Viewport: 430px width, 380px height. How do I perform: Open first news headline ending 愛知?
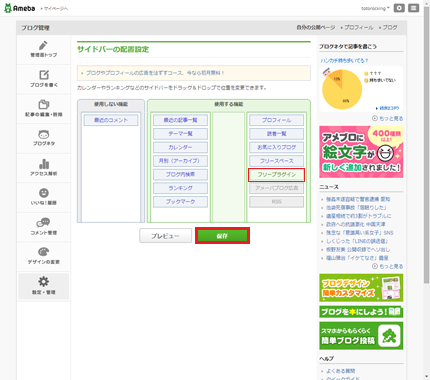click(x=358, y=199)
